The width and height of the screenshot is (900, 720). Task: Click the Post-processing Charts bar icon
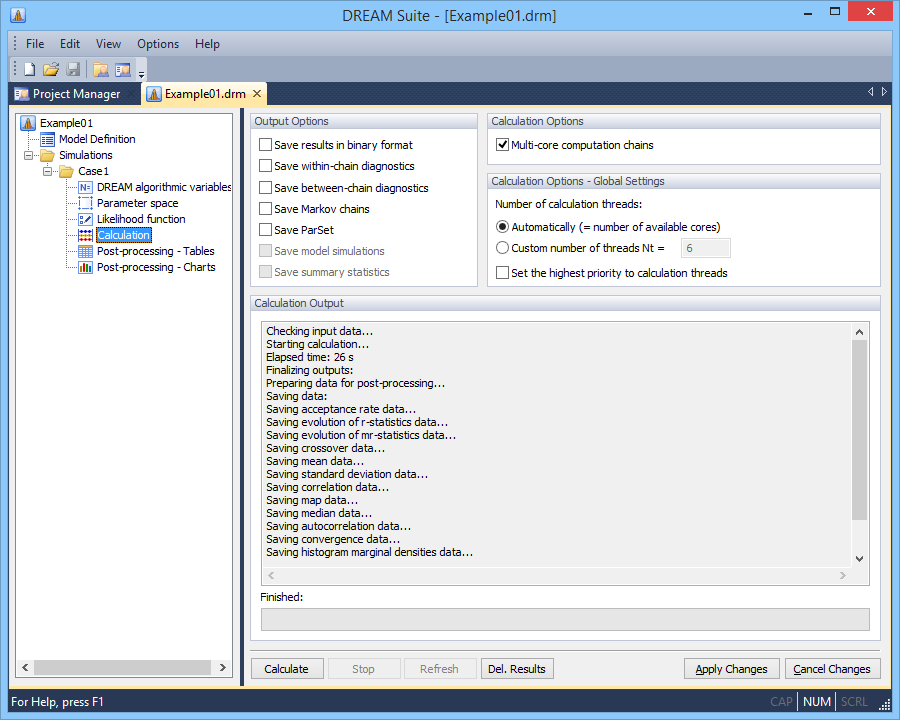[x=86, y=268]
